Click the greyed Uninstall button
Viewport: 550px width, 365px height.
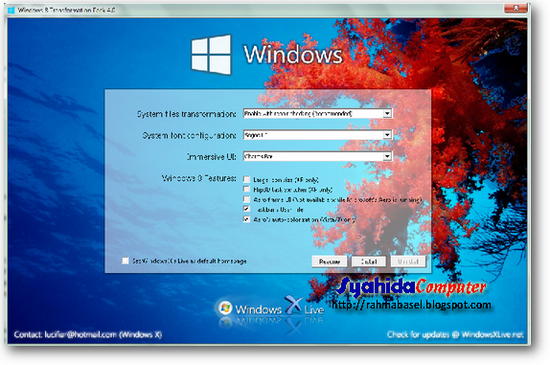(x=408, y=262)
